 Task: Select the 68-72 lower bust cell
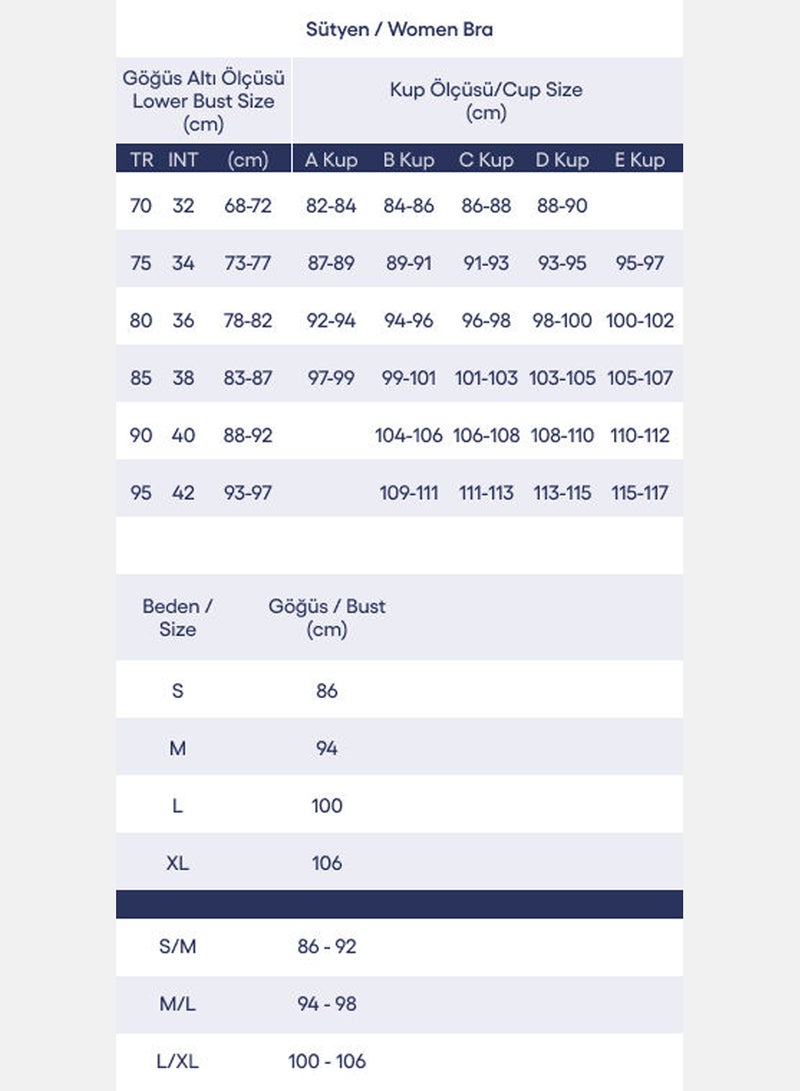click(248, 206)
